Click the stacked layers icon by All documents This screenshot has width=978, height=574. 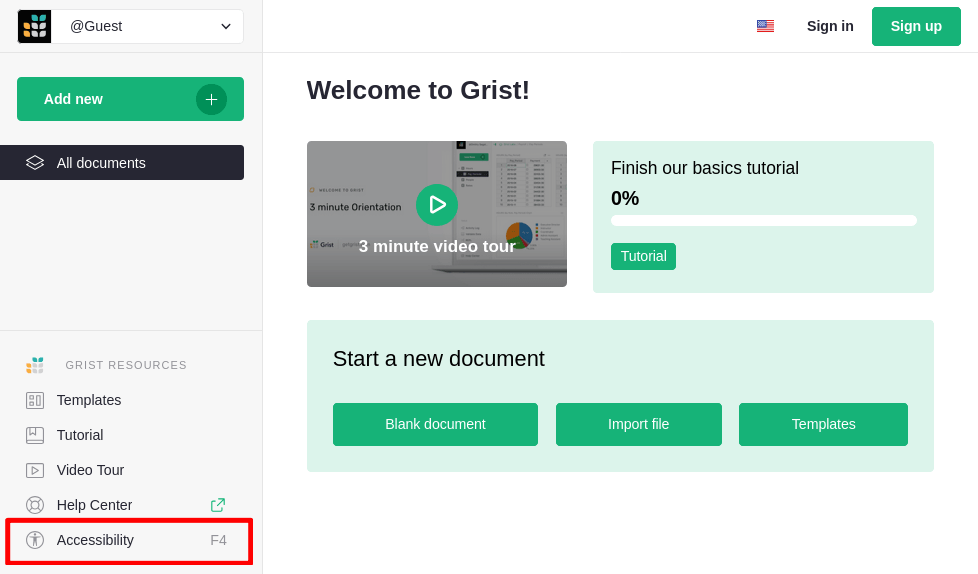(35, 163)
